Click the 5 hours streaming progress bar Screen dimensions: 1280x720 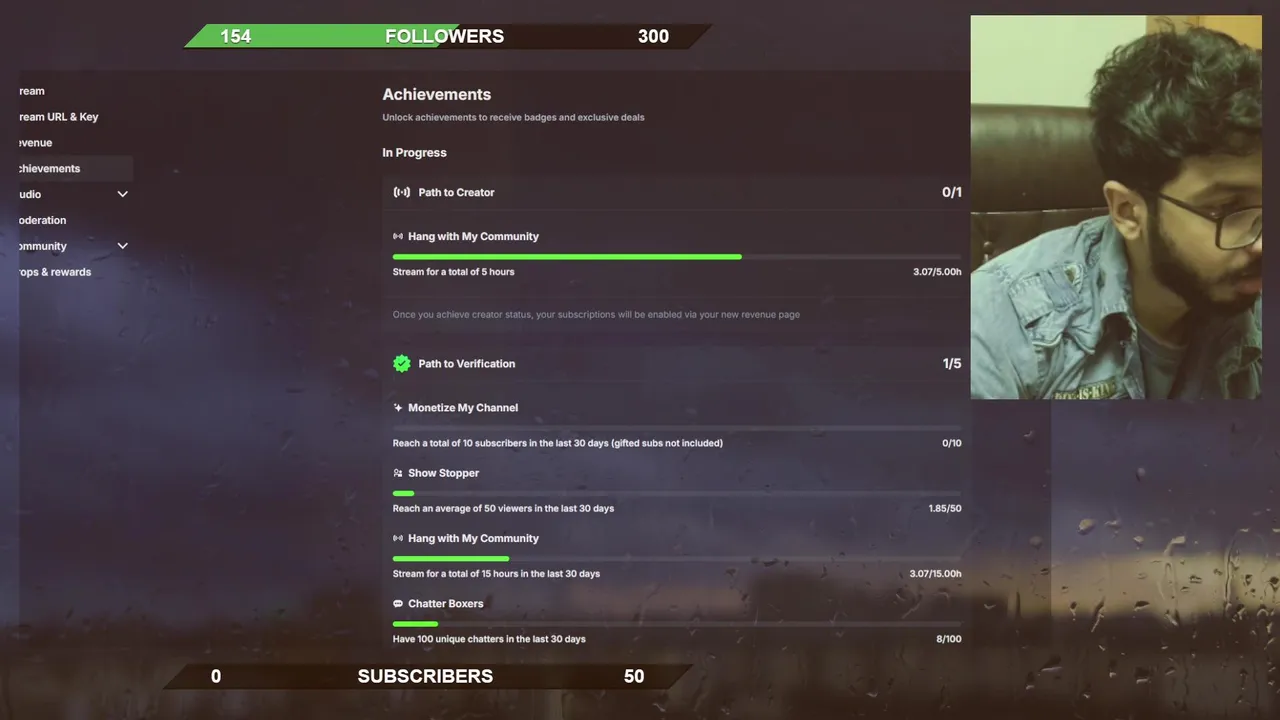click(677, 257)
